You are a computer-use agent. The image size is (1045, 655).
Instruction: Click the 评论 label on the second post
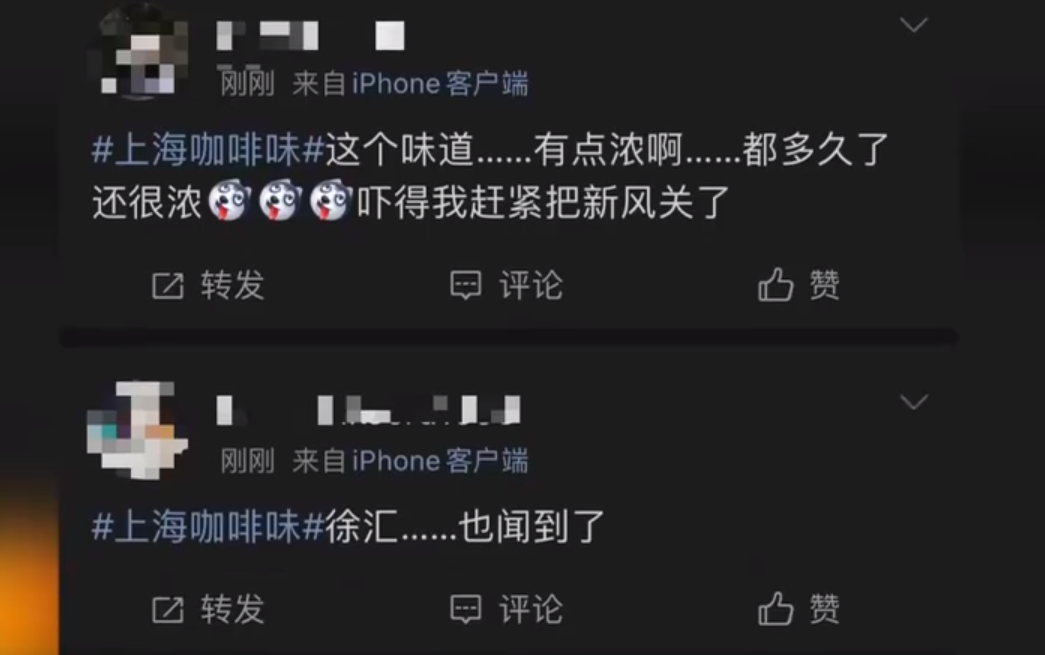[x=531, y=609]
